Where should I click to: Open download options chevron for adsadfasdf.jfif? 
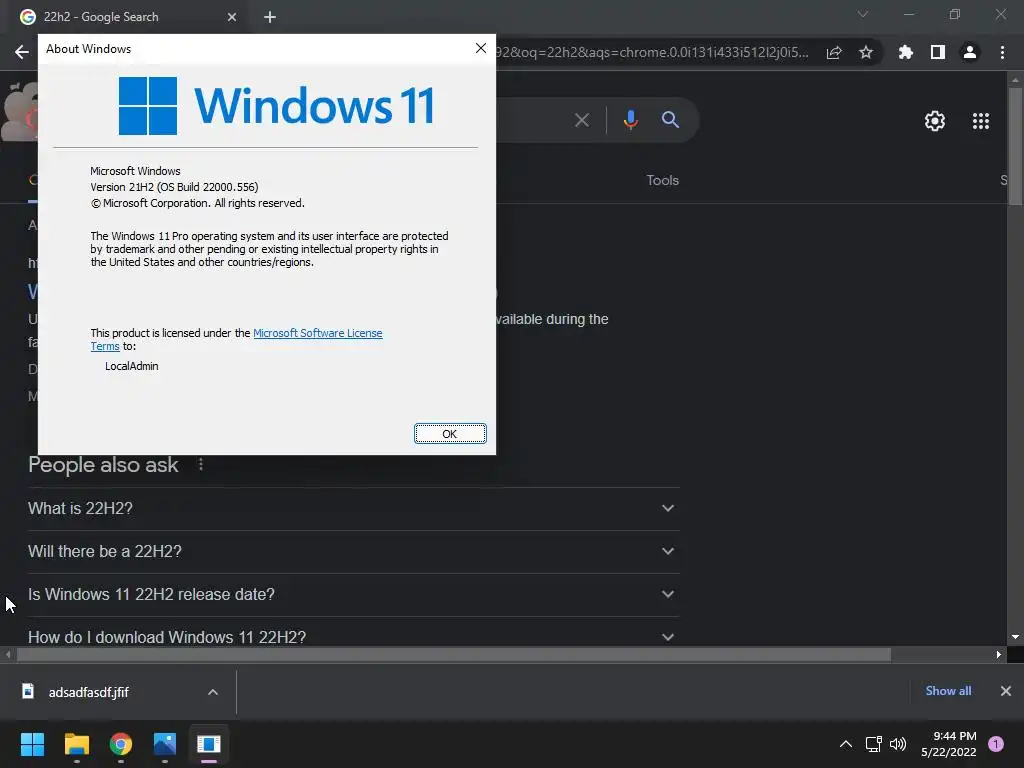(x=213, y=692)
